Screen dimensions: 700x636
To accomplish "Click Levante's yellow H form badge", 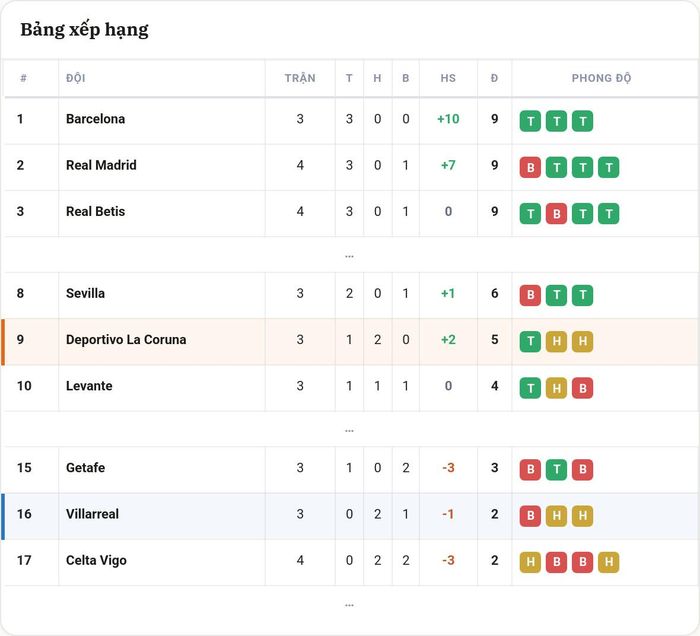I will coord(556,388).
